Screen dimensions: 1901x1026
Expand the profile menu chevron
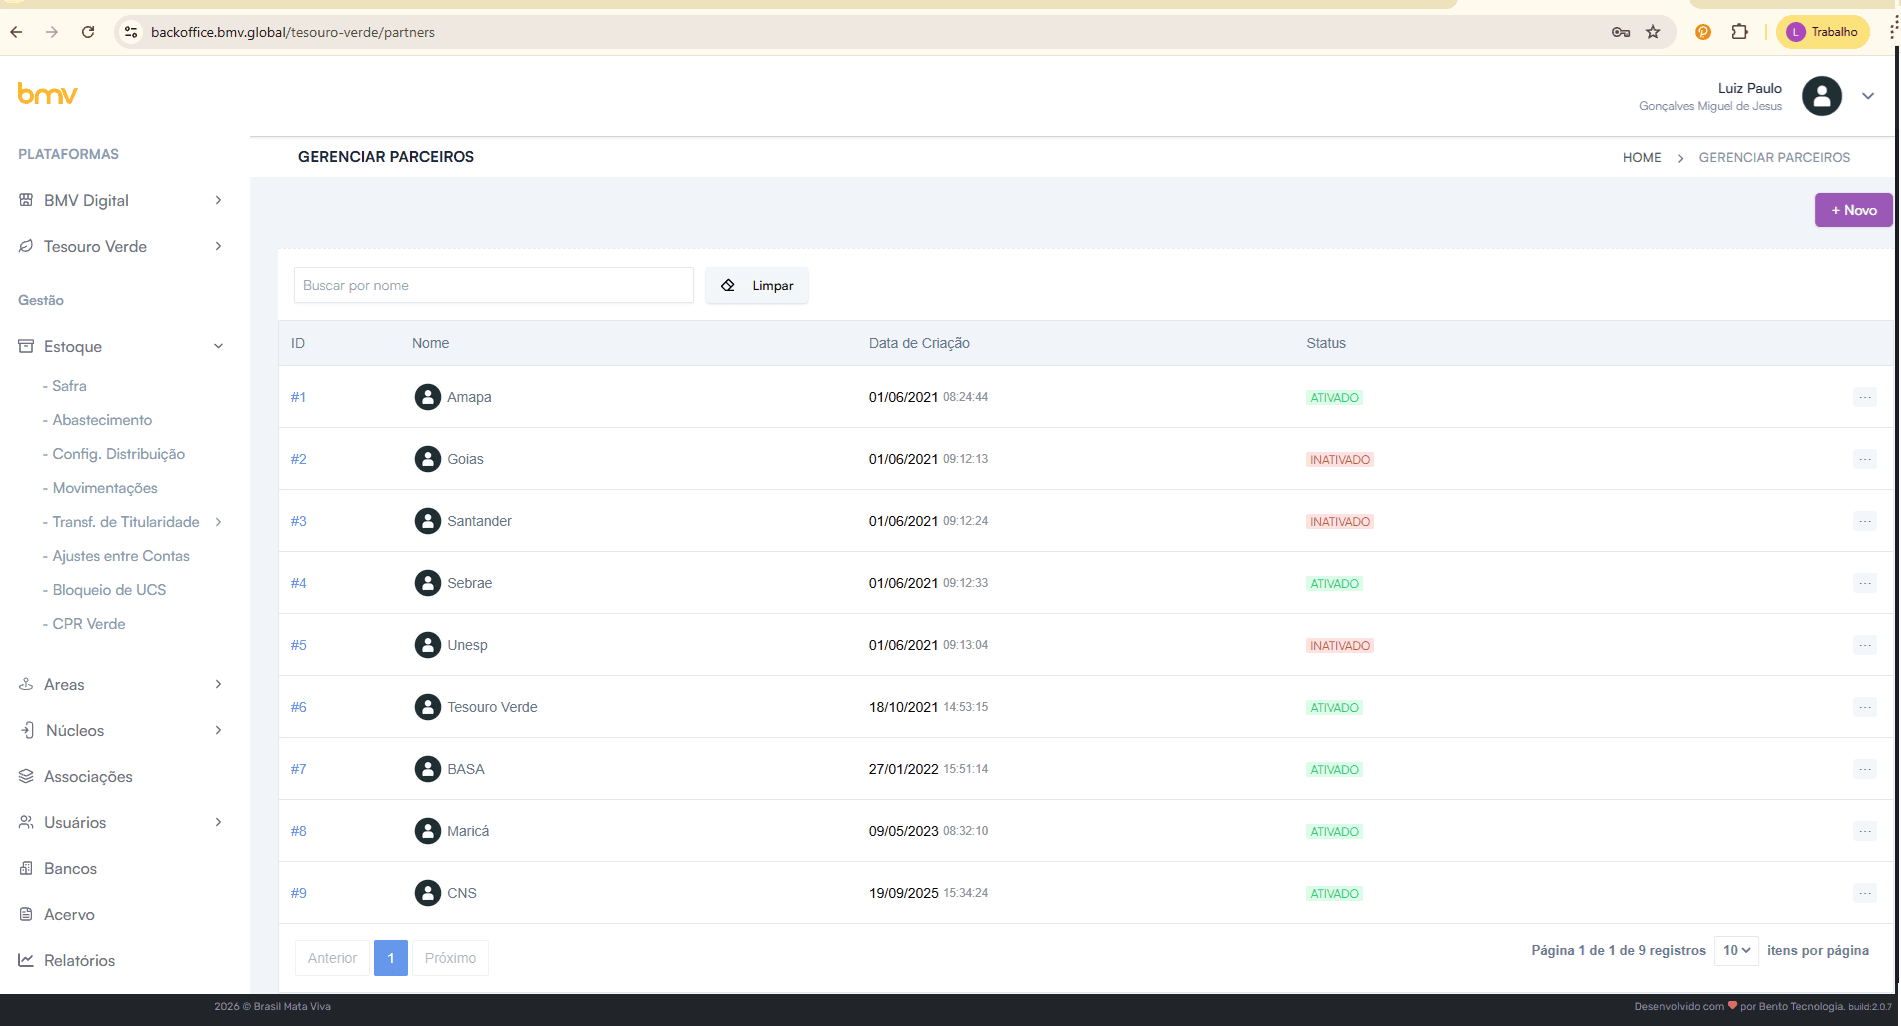point(1867,96)
